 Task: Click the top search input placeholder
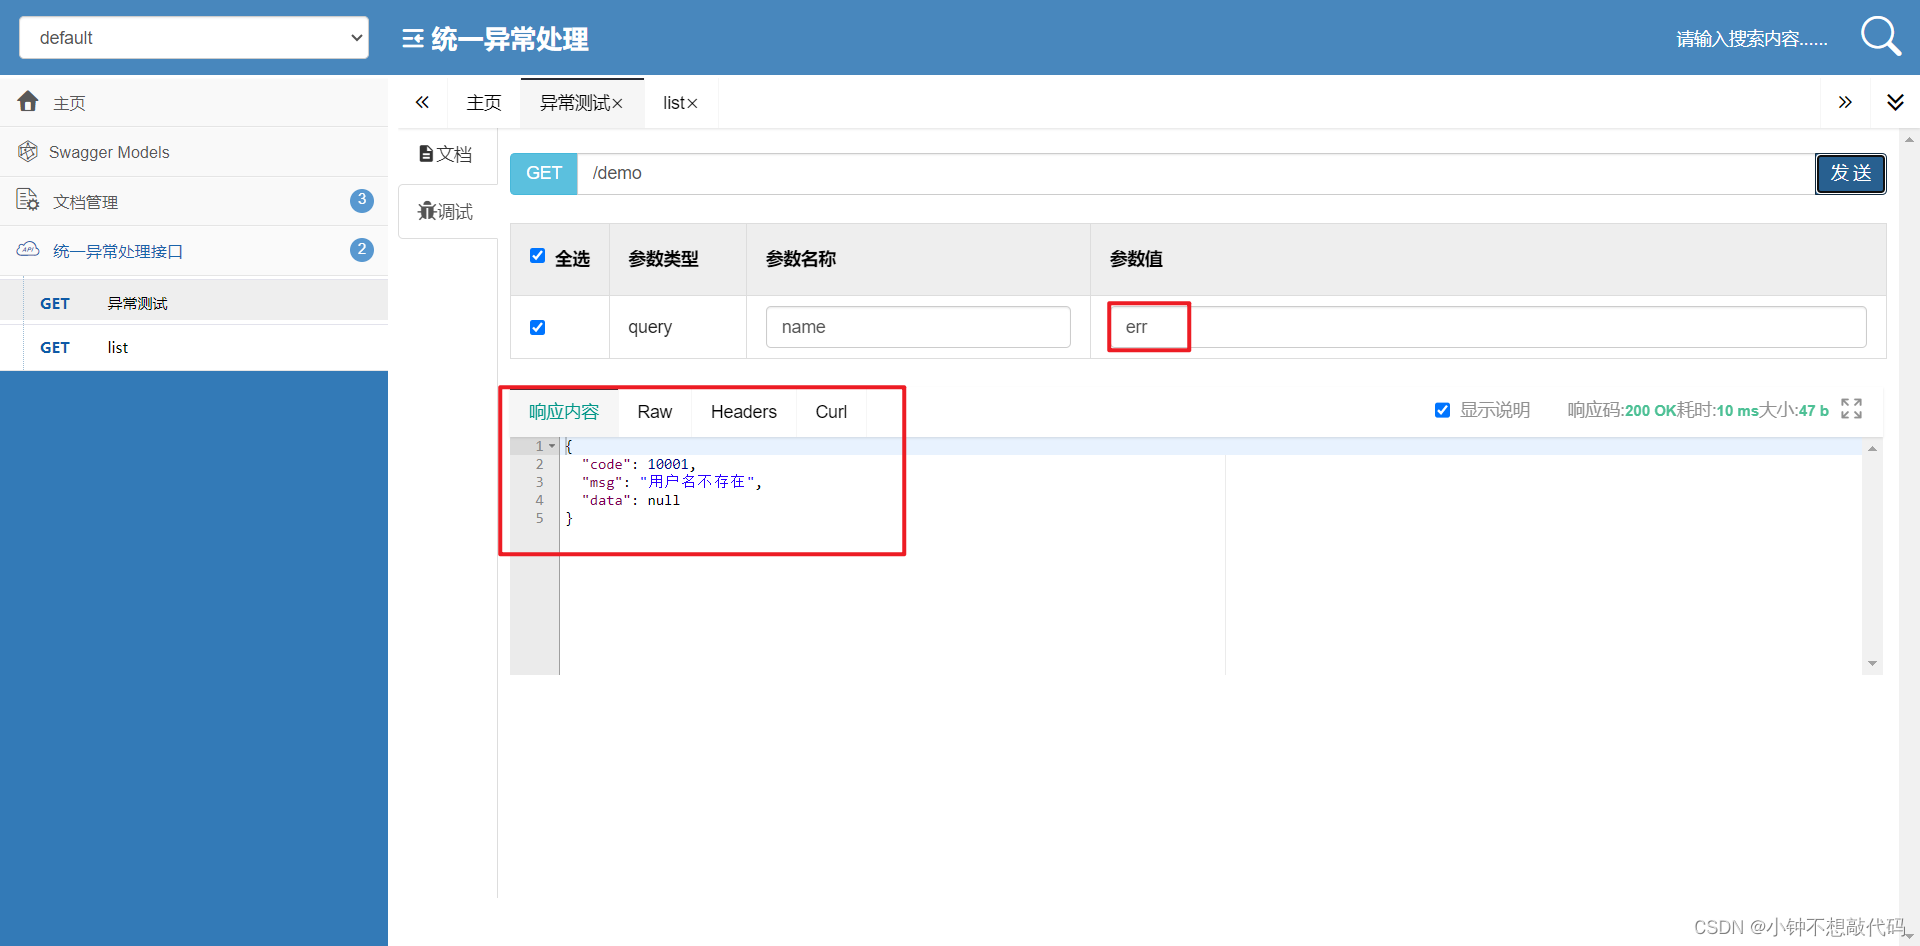pyautogui.click(x=1752, y=39)
